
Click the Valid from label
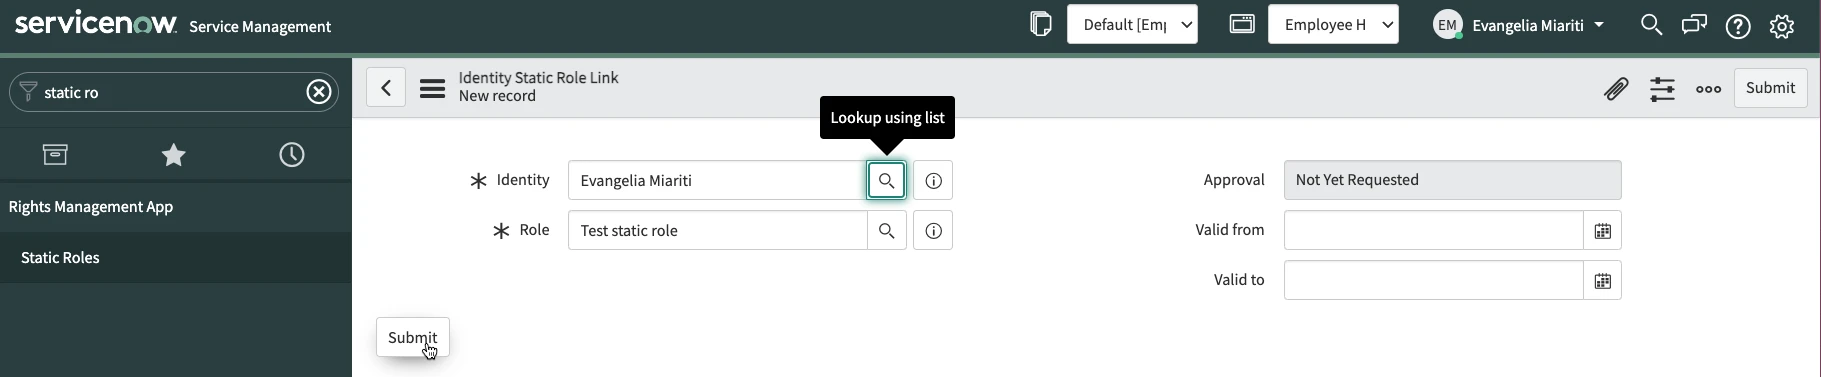click(x=1229, y=229)
